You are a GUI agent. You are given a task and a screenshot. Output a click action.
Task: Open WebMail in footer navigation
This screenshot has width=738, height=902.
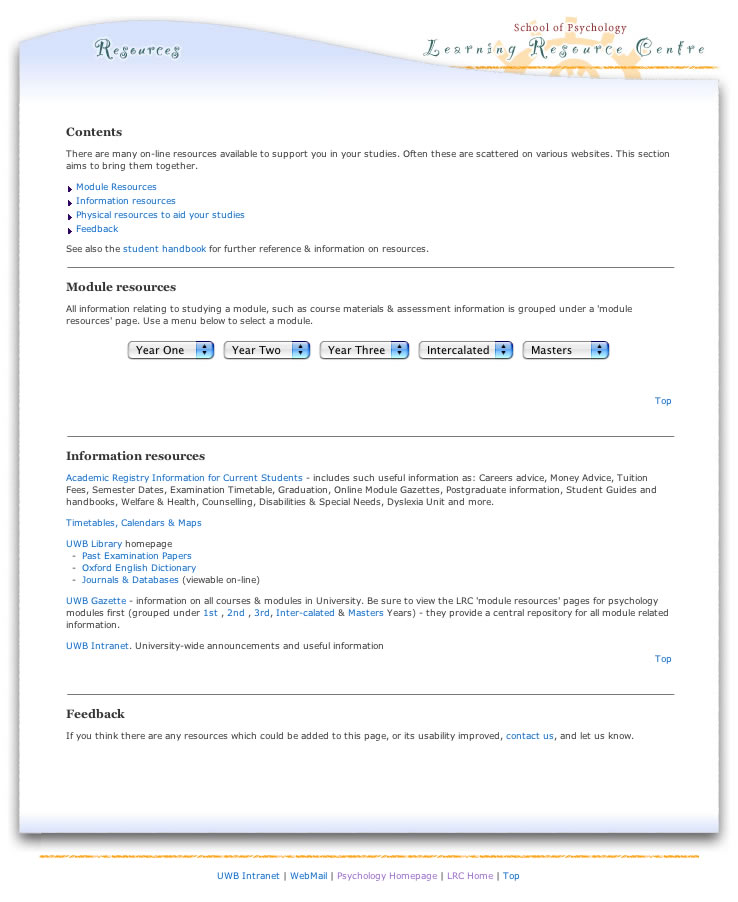[309, 876]
